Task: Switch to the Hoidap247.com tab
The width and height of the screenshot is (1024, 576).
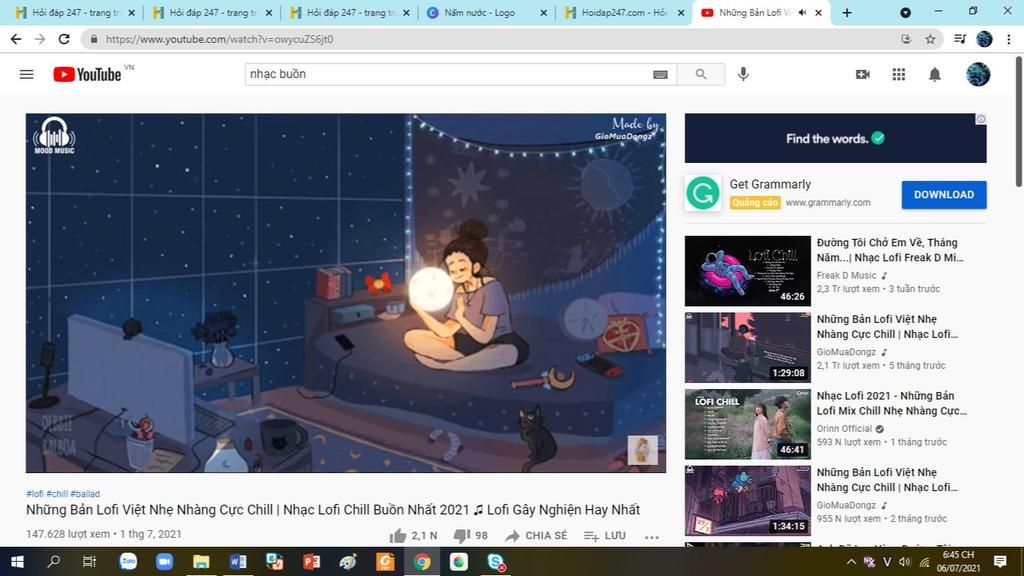Action: [x=625, y=12]
